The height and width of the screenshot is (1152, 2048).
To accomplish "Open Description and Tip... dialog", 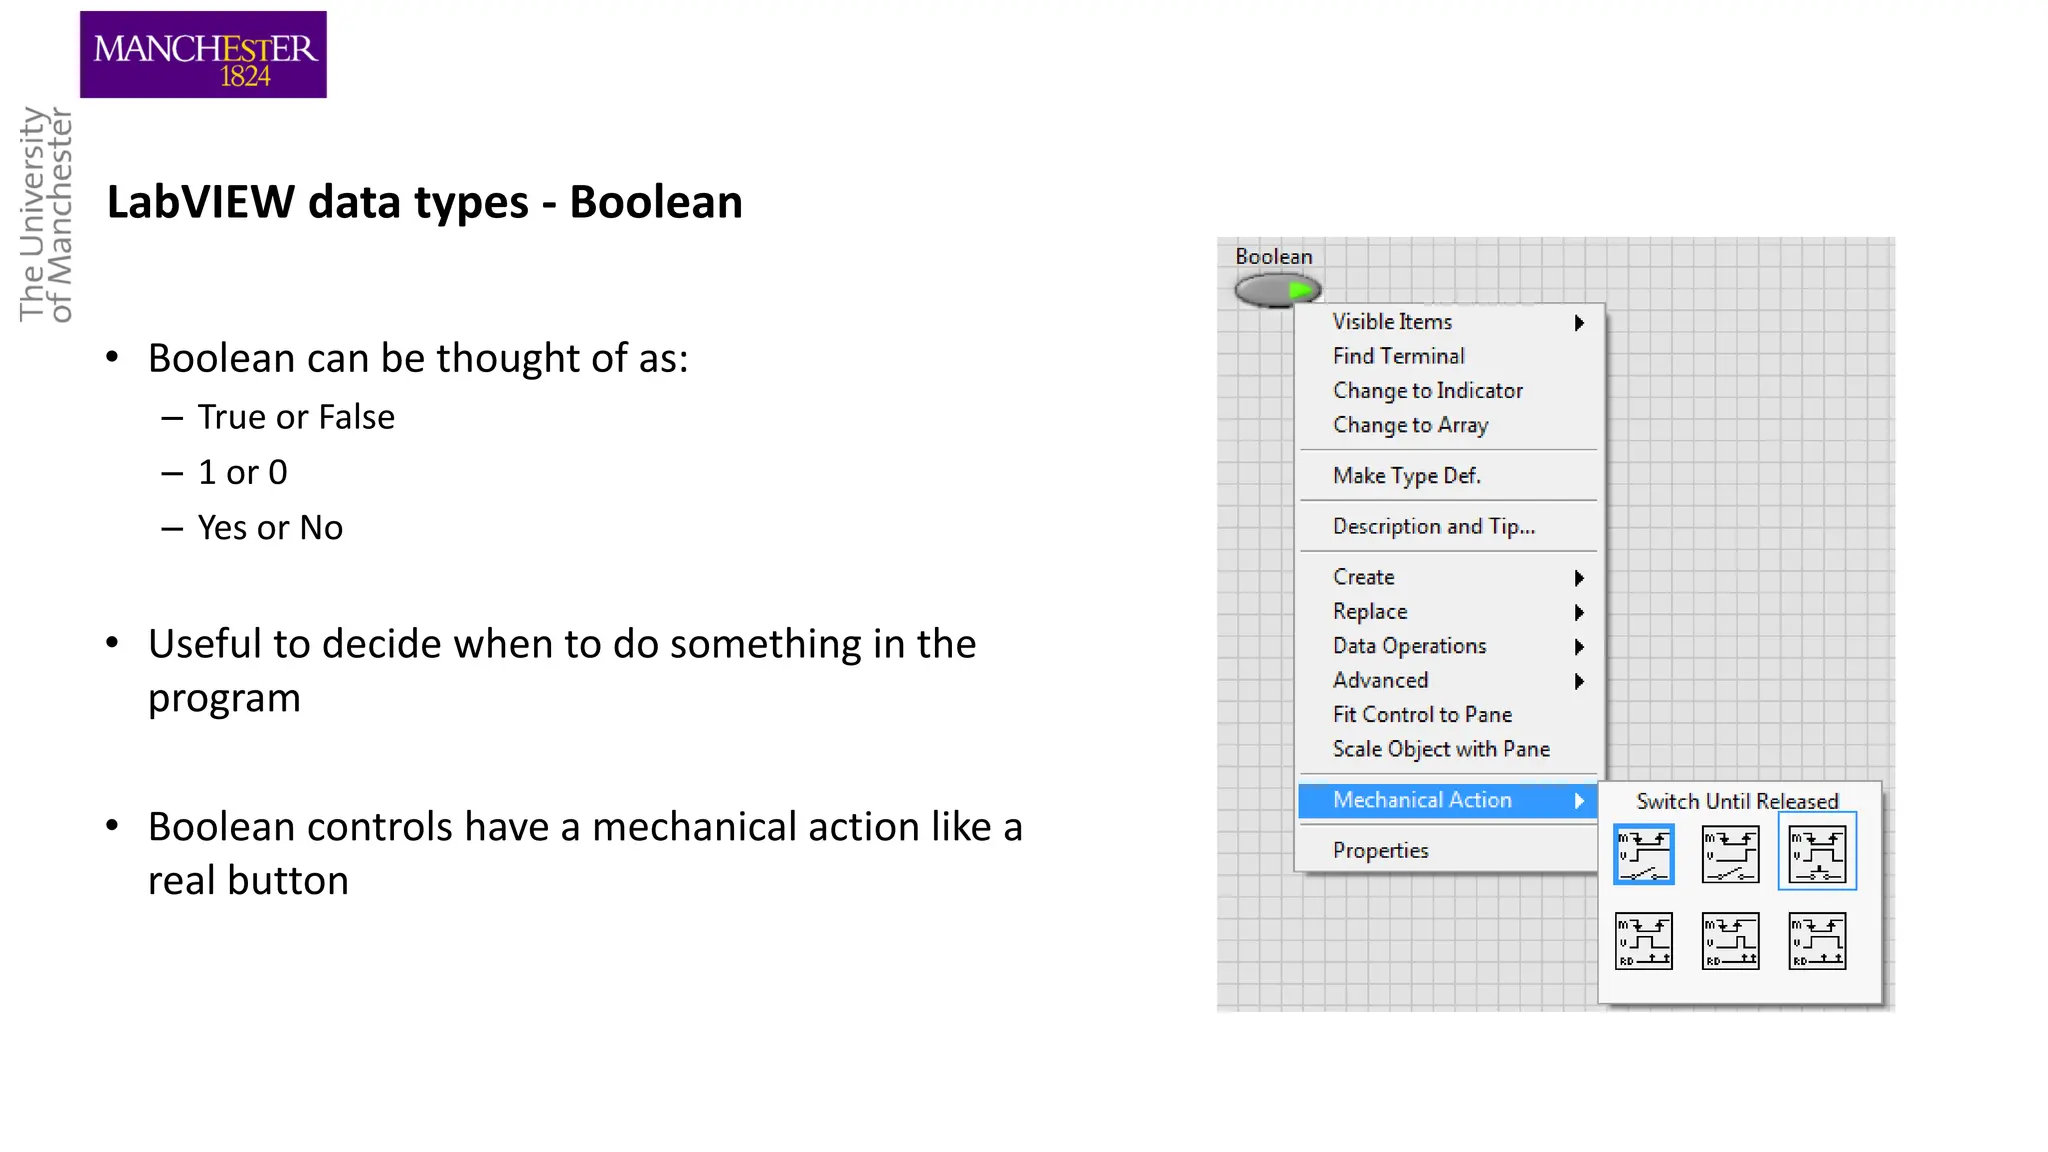I will [x=1449, y=527].
